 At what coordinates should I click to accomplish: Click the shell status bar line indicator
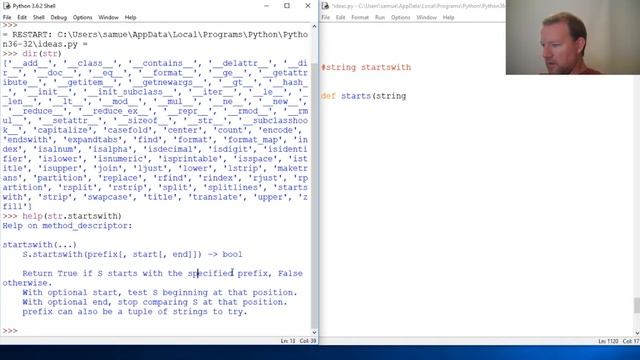point(288,341)
